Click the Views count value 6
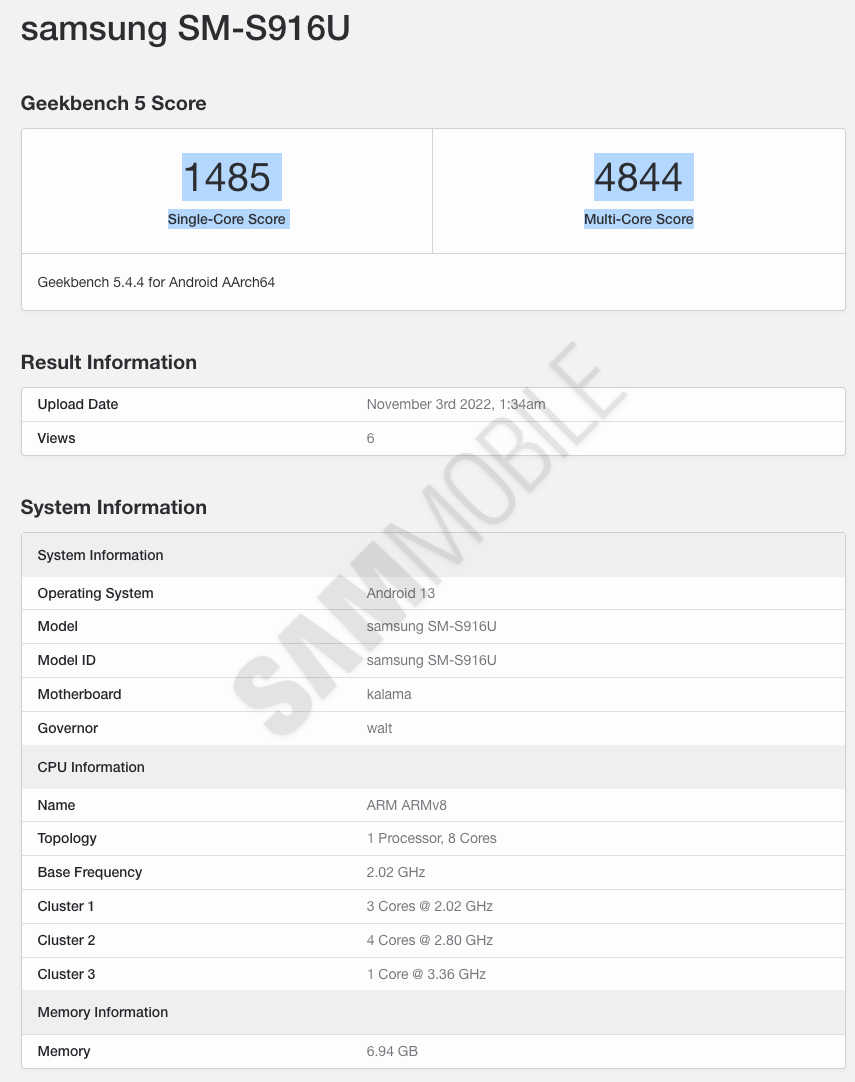 click(x=370, y=438)
